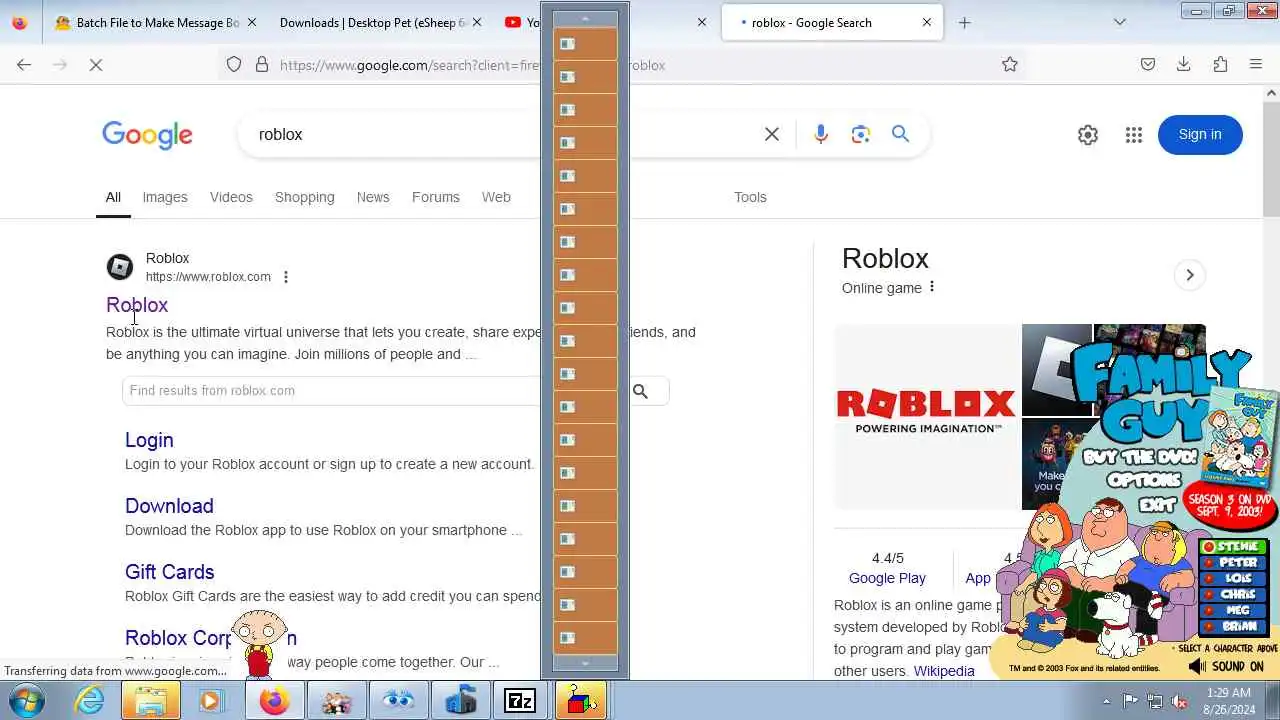1280x720 pixels.
Task: Open Google quick settings gear
Action: pos(1088,135)
